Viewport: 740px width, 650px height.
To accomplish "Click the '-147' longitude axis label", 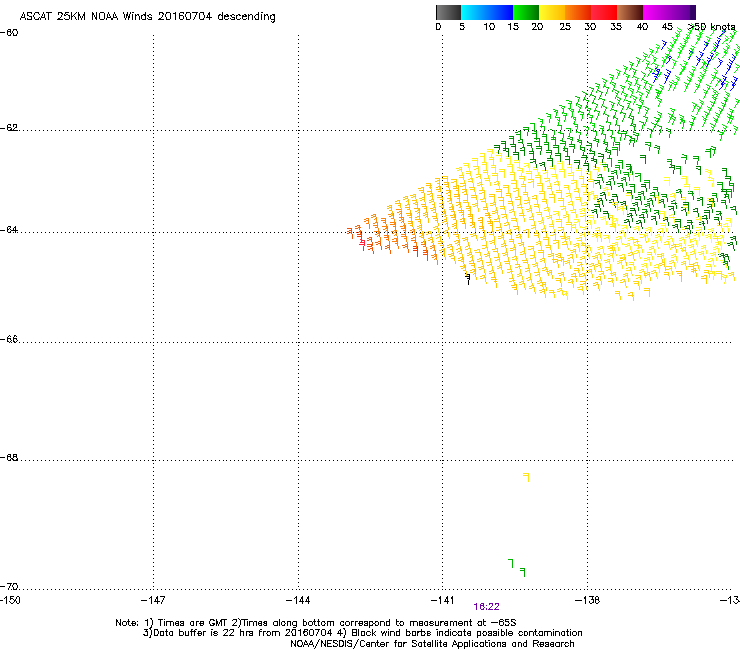I will pyautogui.click(x=153, y=600).
